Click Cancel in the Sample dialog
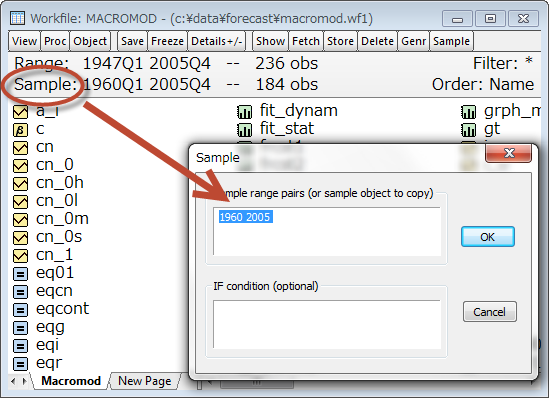This screenshot has width=549, height=398. point(489,312)
